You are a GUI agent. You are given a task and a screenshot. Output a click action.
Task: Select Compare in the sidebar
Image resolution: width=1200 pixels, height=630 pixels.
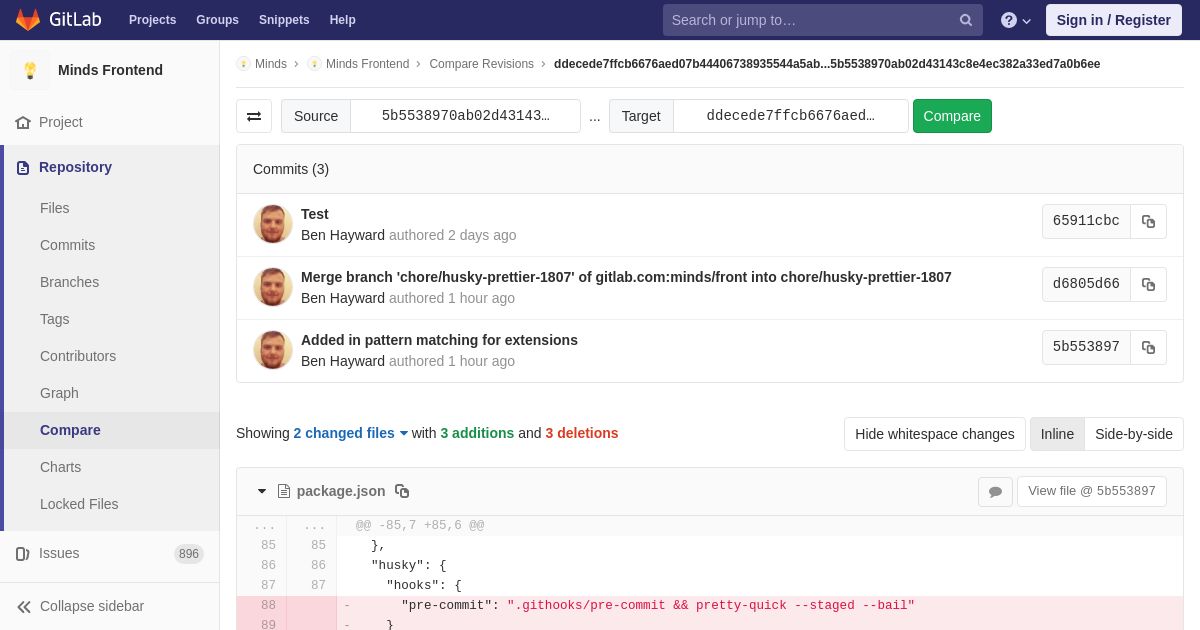(x=70, y=430)
